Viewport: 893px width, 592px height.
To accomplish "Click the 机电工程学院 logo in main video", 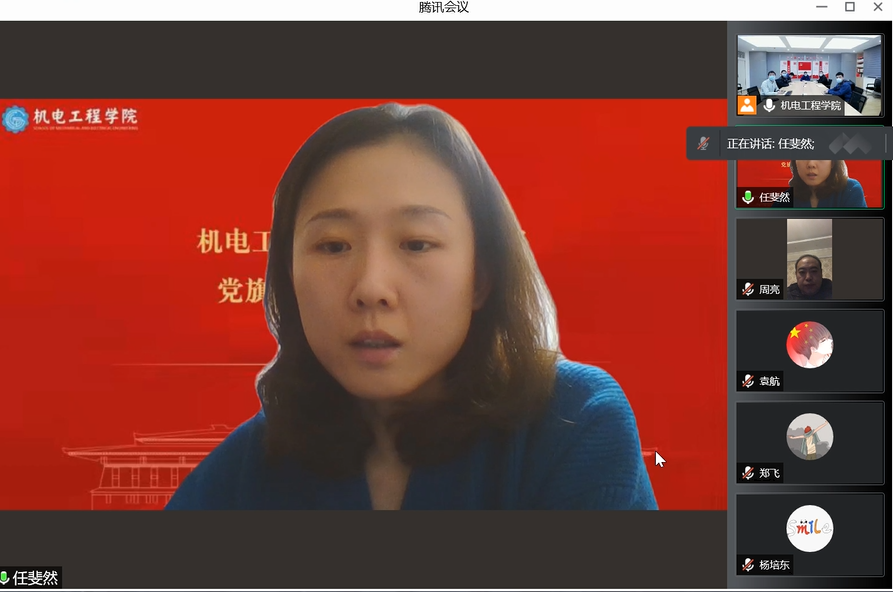I will tap(70, 119).
